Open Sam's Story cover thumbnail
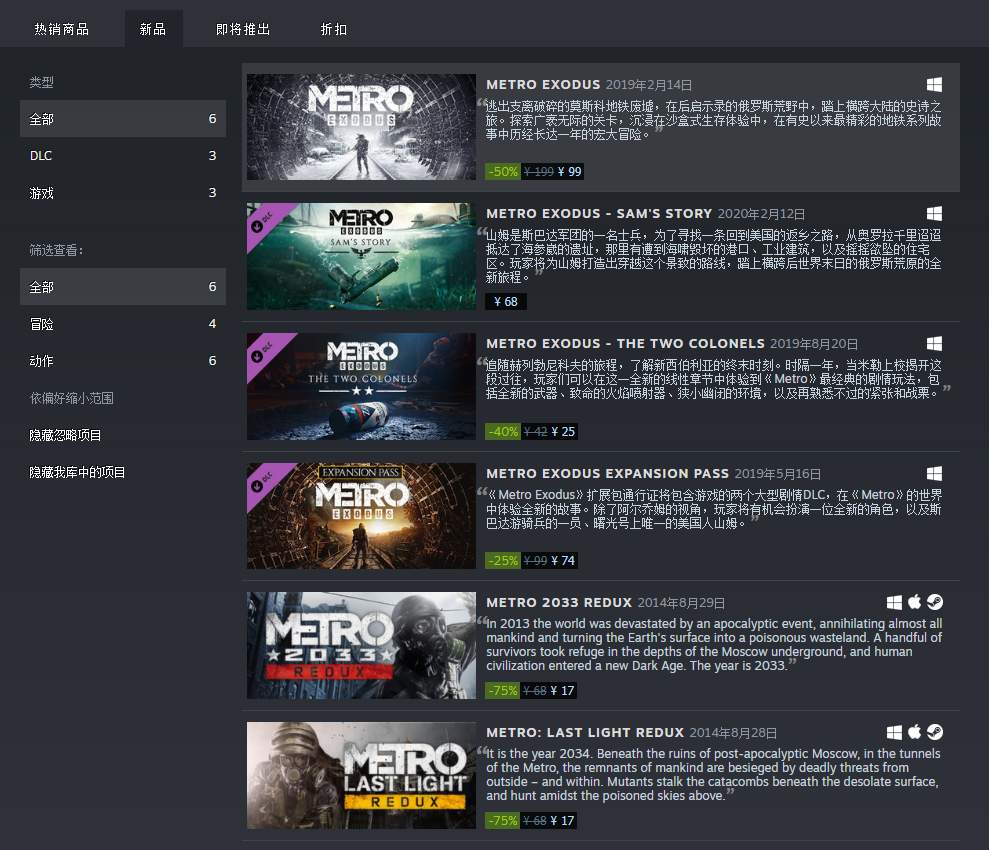989x850 pixels. 361,256
